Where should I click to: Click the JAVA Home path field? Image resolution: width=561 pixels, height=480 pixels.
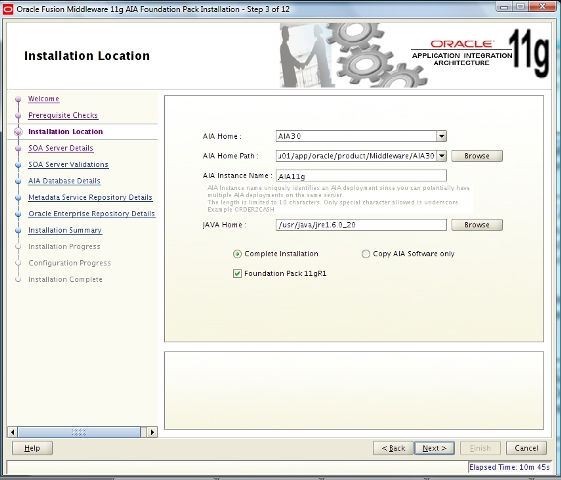(x=361, y=225)
